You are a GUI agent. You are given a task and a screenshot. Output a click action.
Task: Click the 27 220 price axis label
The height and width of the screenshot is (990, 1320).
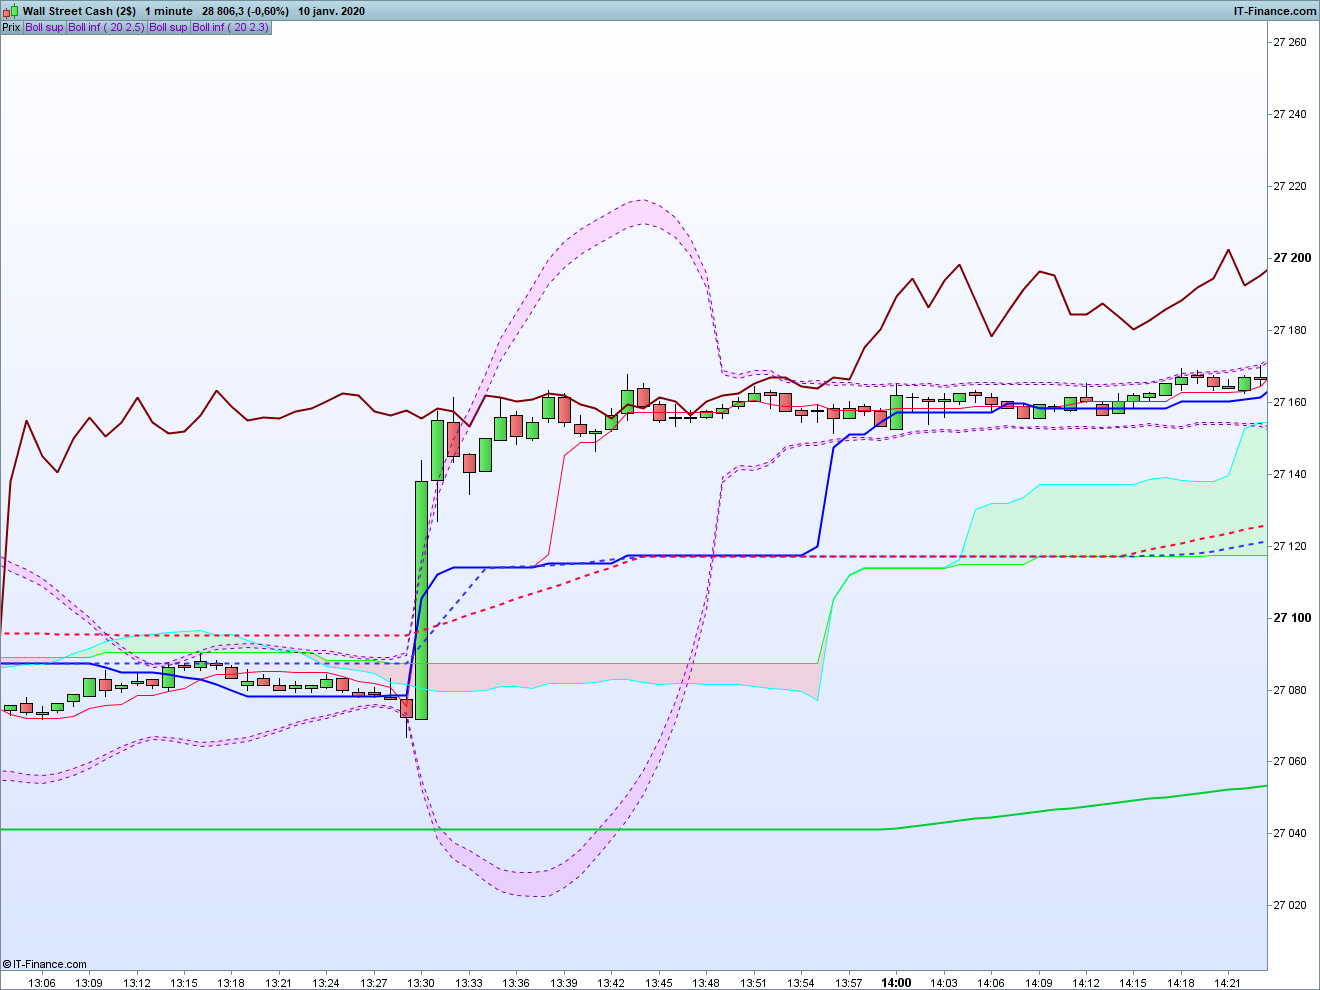(x=1289, y=186)
